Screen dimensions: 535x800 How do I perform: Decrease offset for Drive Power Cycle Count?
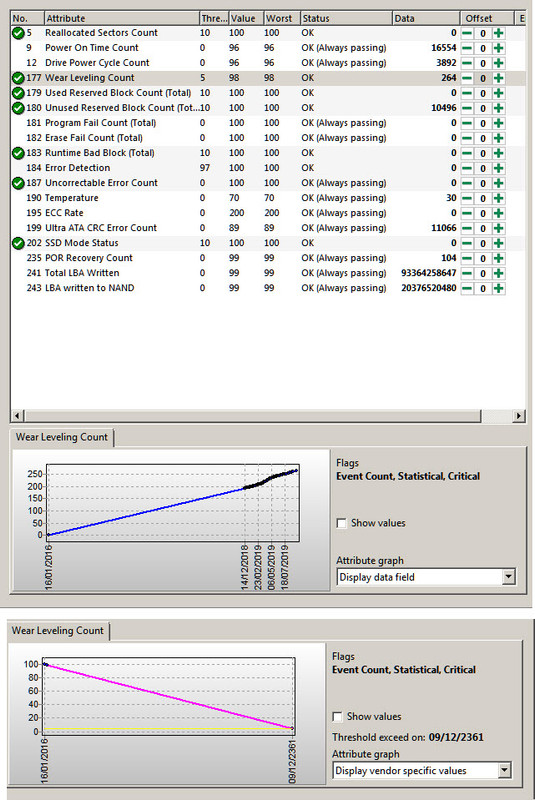click(x=467, y=63)
